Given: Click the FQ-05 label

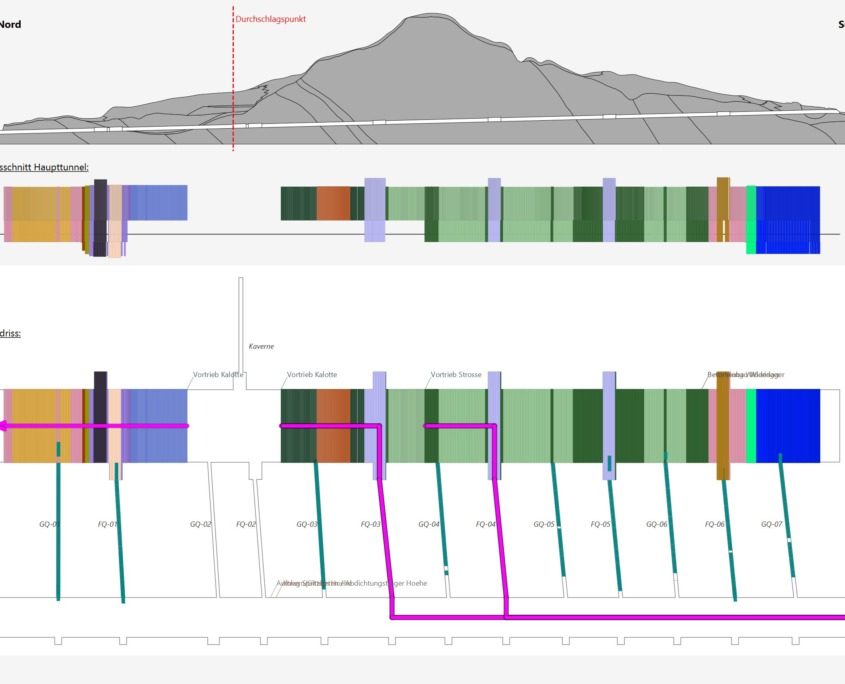Looking at the screenshot, I should tap(600, 524).
